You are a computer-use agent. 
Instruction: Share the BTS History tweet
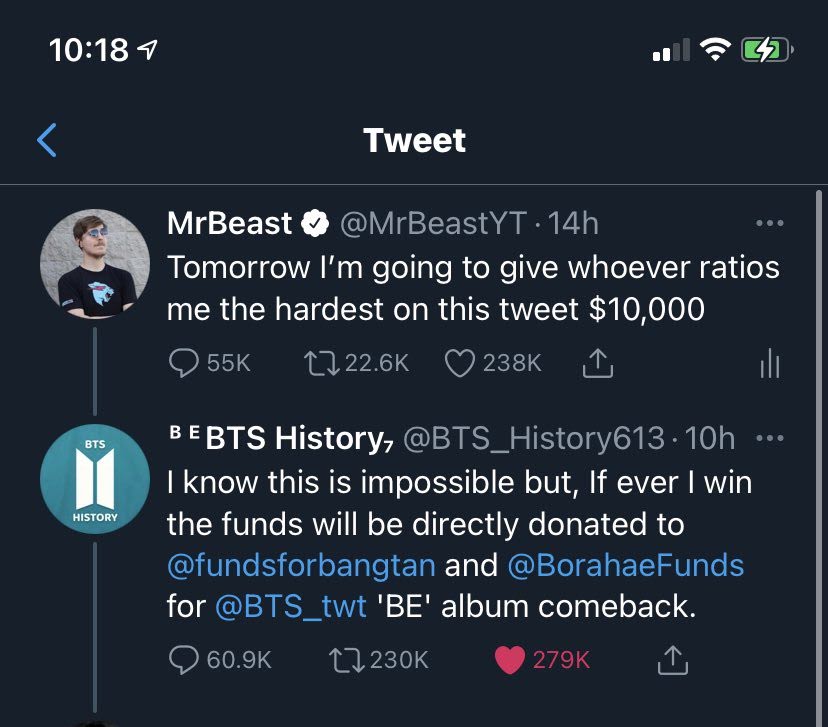coord(672,659)
